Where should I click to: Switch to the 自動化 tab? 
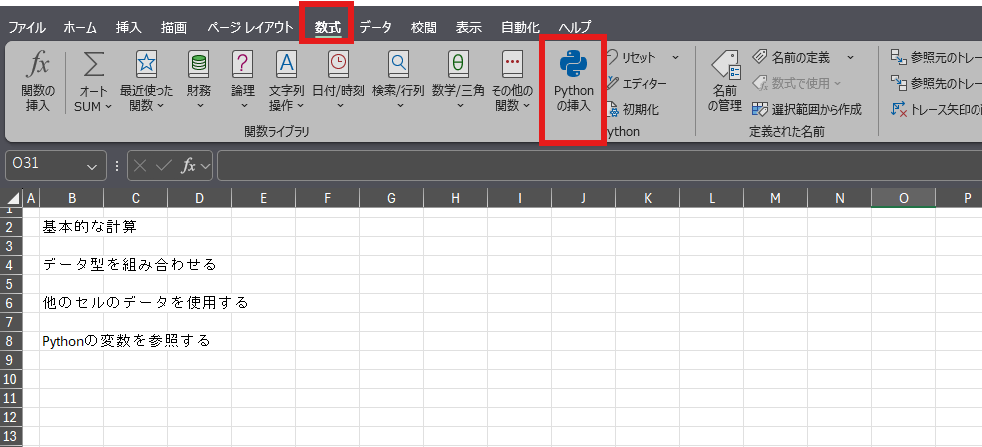[x=520, y=27]
